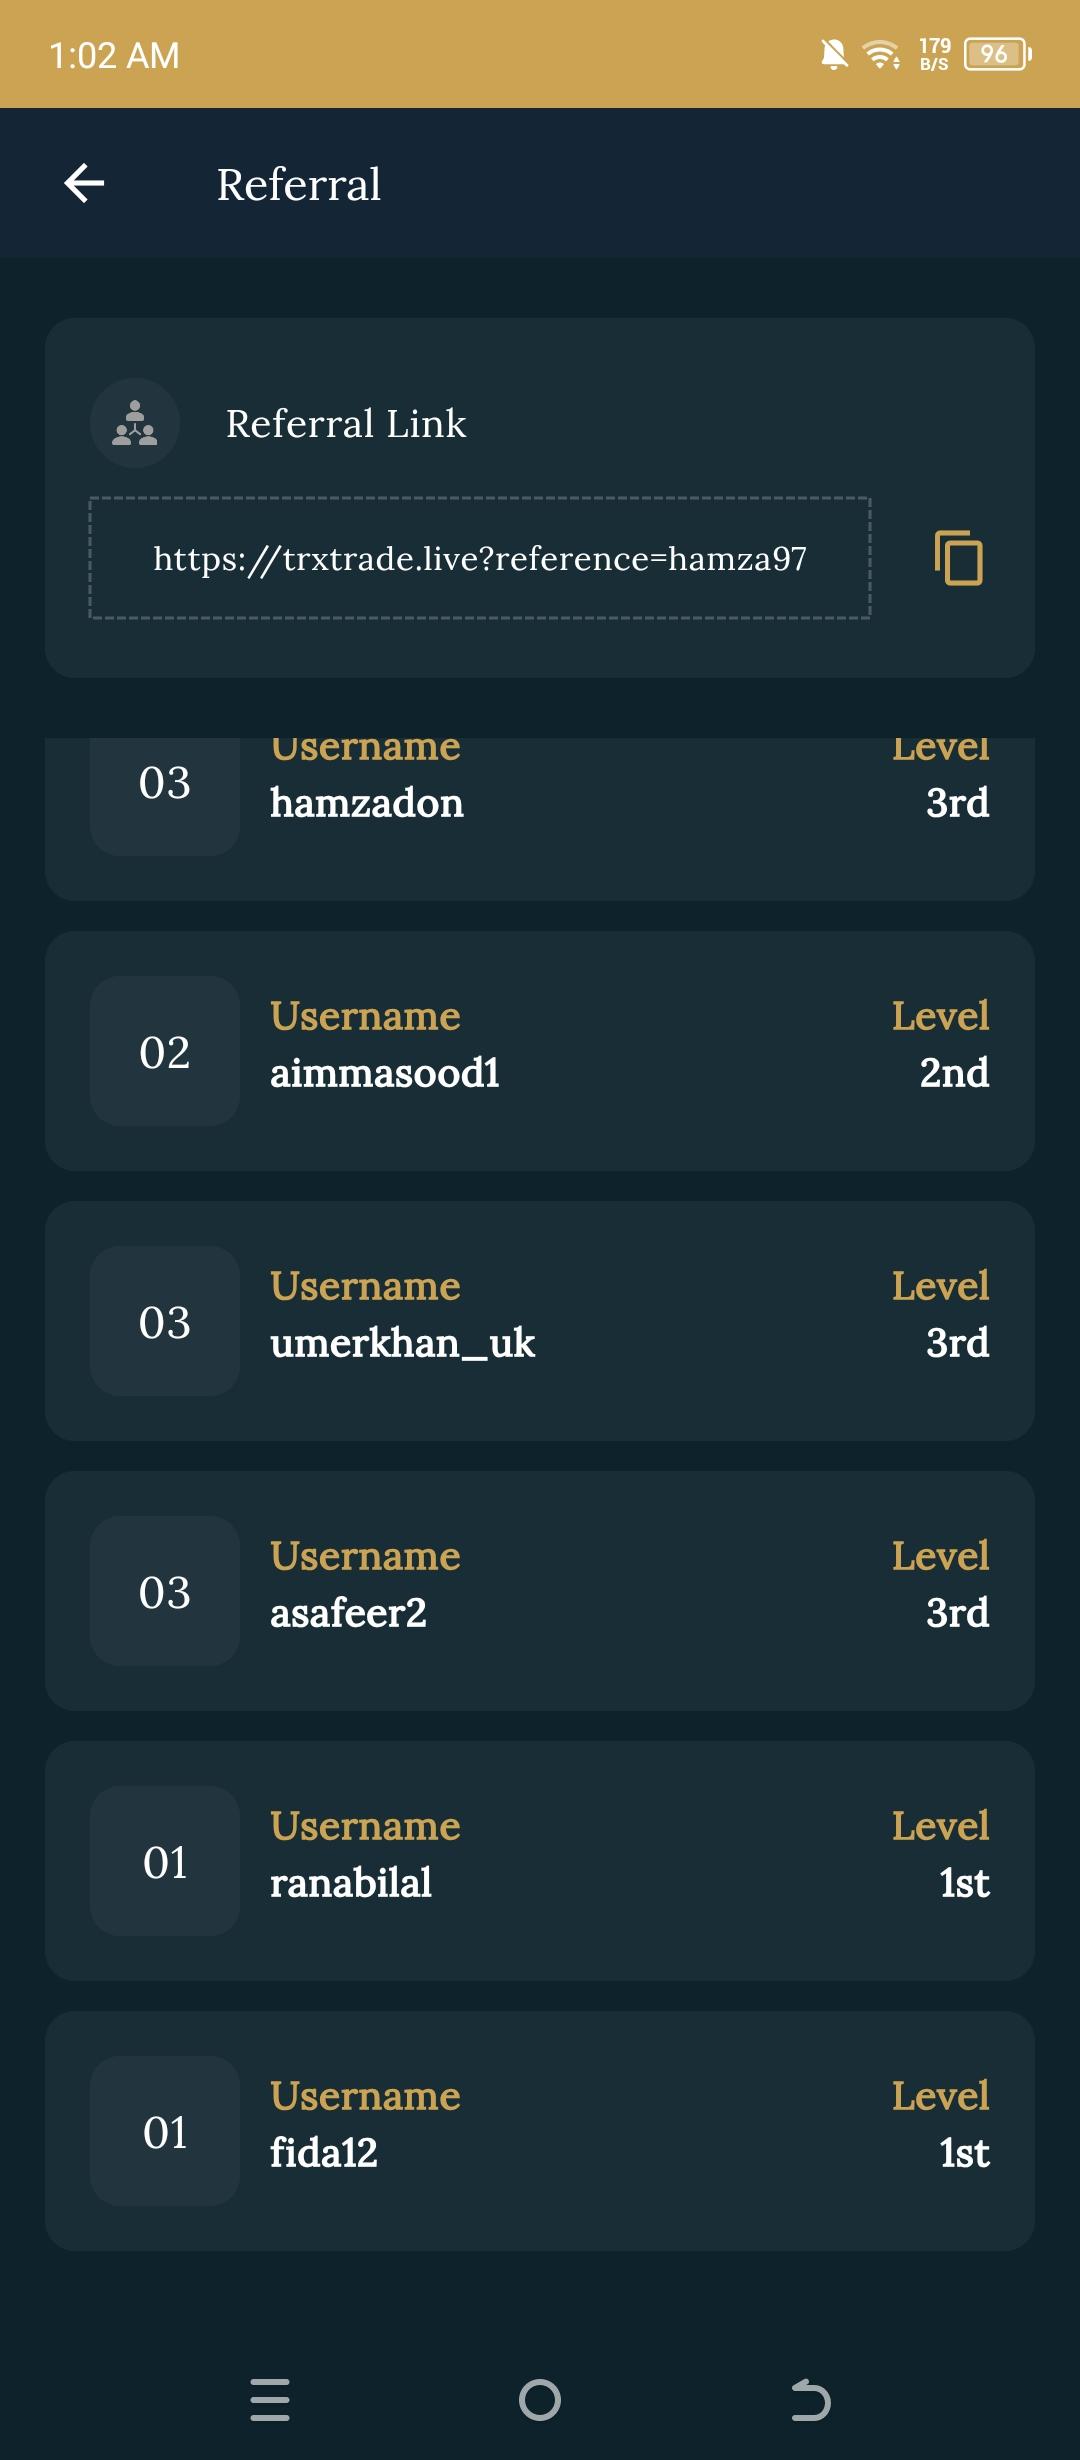This screenshot has height=2460, width=1080.
Task: Open the ranabilal referral card
Action: pos(540,1860)
